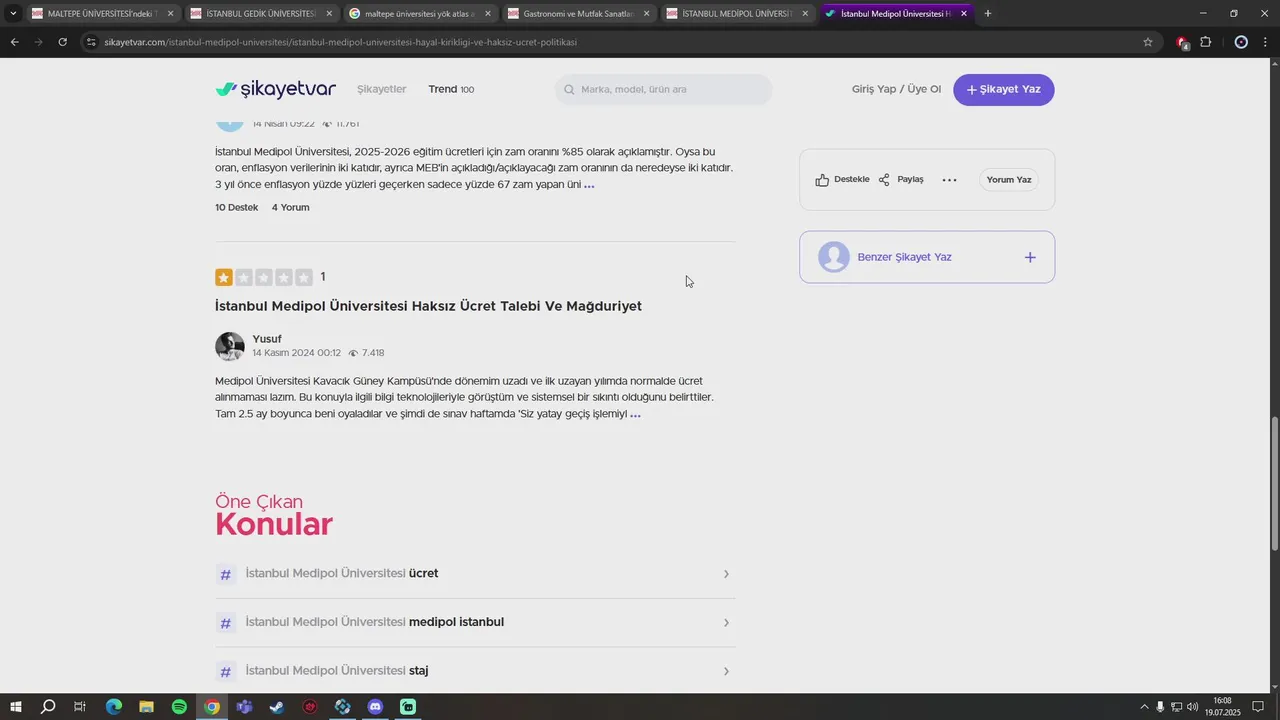Viewport: 1280px width, 720px height.
Task: Open the Trend 100 menu item
Action: (x=451, y=89)
